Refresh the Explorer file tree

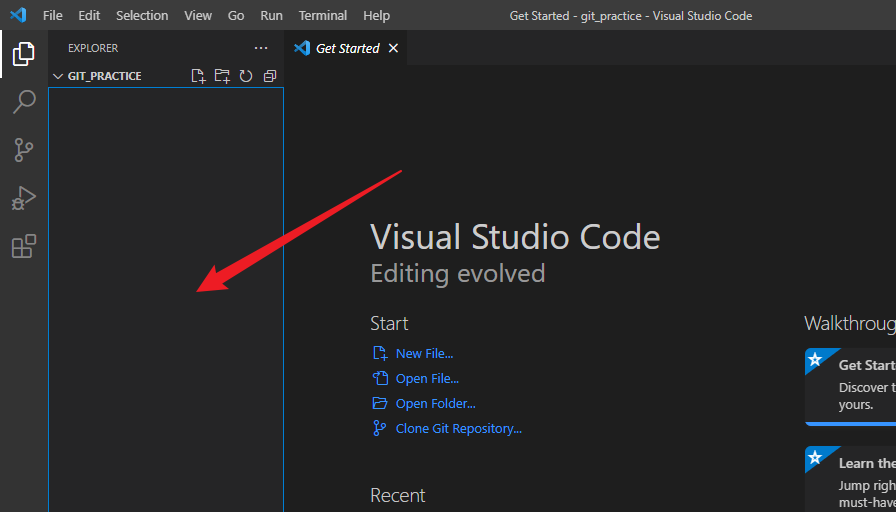[246, 76]
